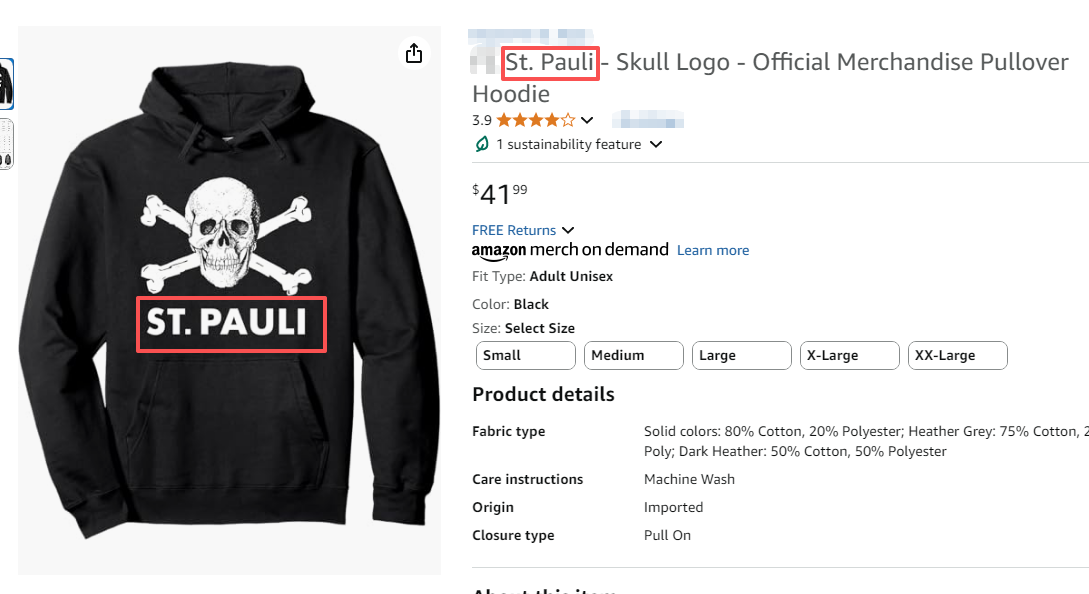Select the X-Large size
This screenshot has height=594, width=1089.
tap(849, 355)
